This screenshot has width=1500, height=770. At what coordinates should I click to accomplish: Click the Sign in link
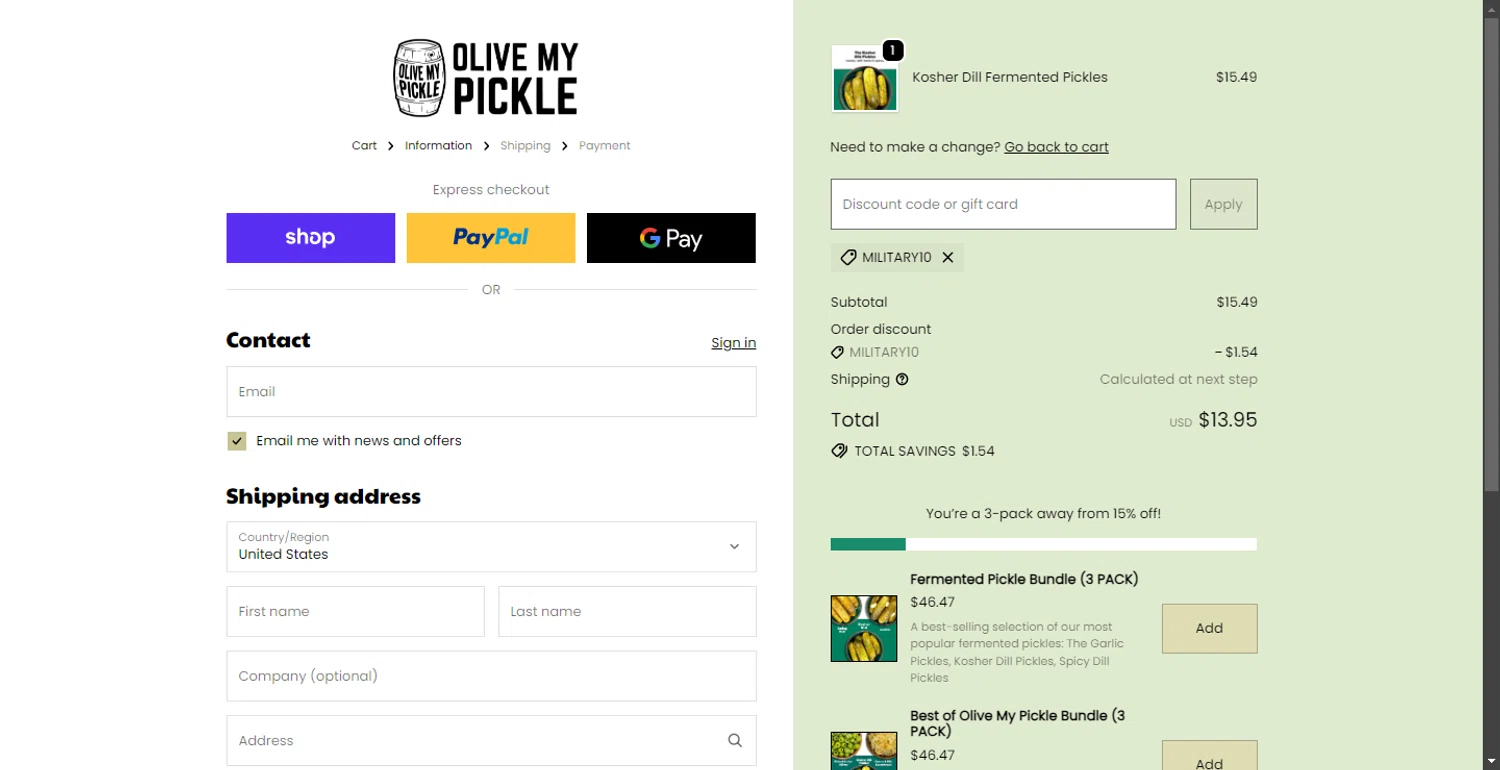(x=733, y=343)
